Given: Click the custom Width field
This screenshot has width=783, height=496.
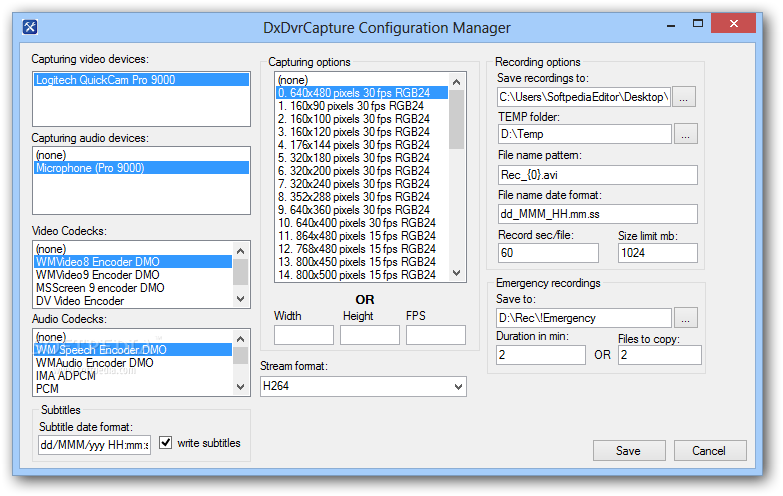Looking at the screenshot, I should coord(304,335).
